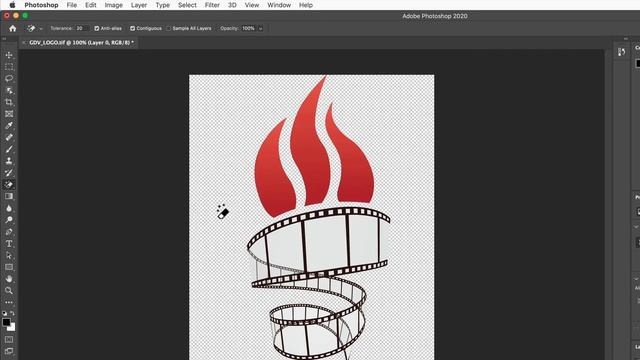Select the Zoom tool
Image resolution: width=640 pixels, height=360 pixels.
coord(9,291)
